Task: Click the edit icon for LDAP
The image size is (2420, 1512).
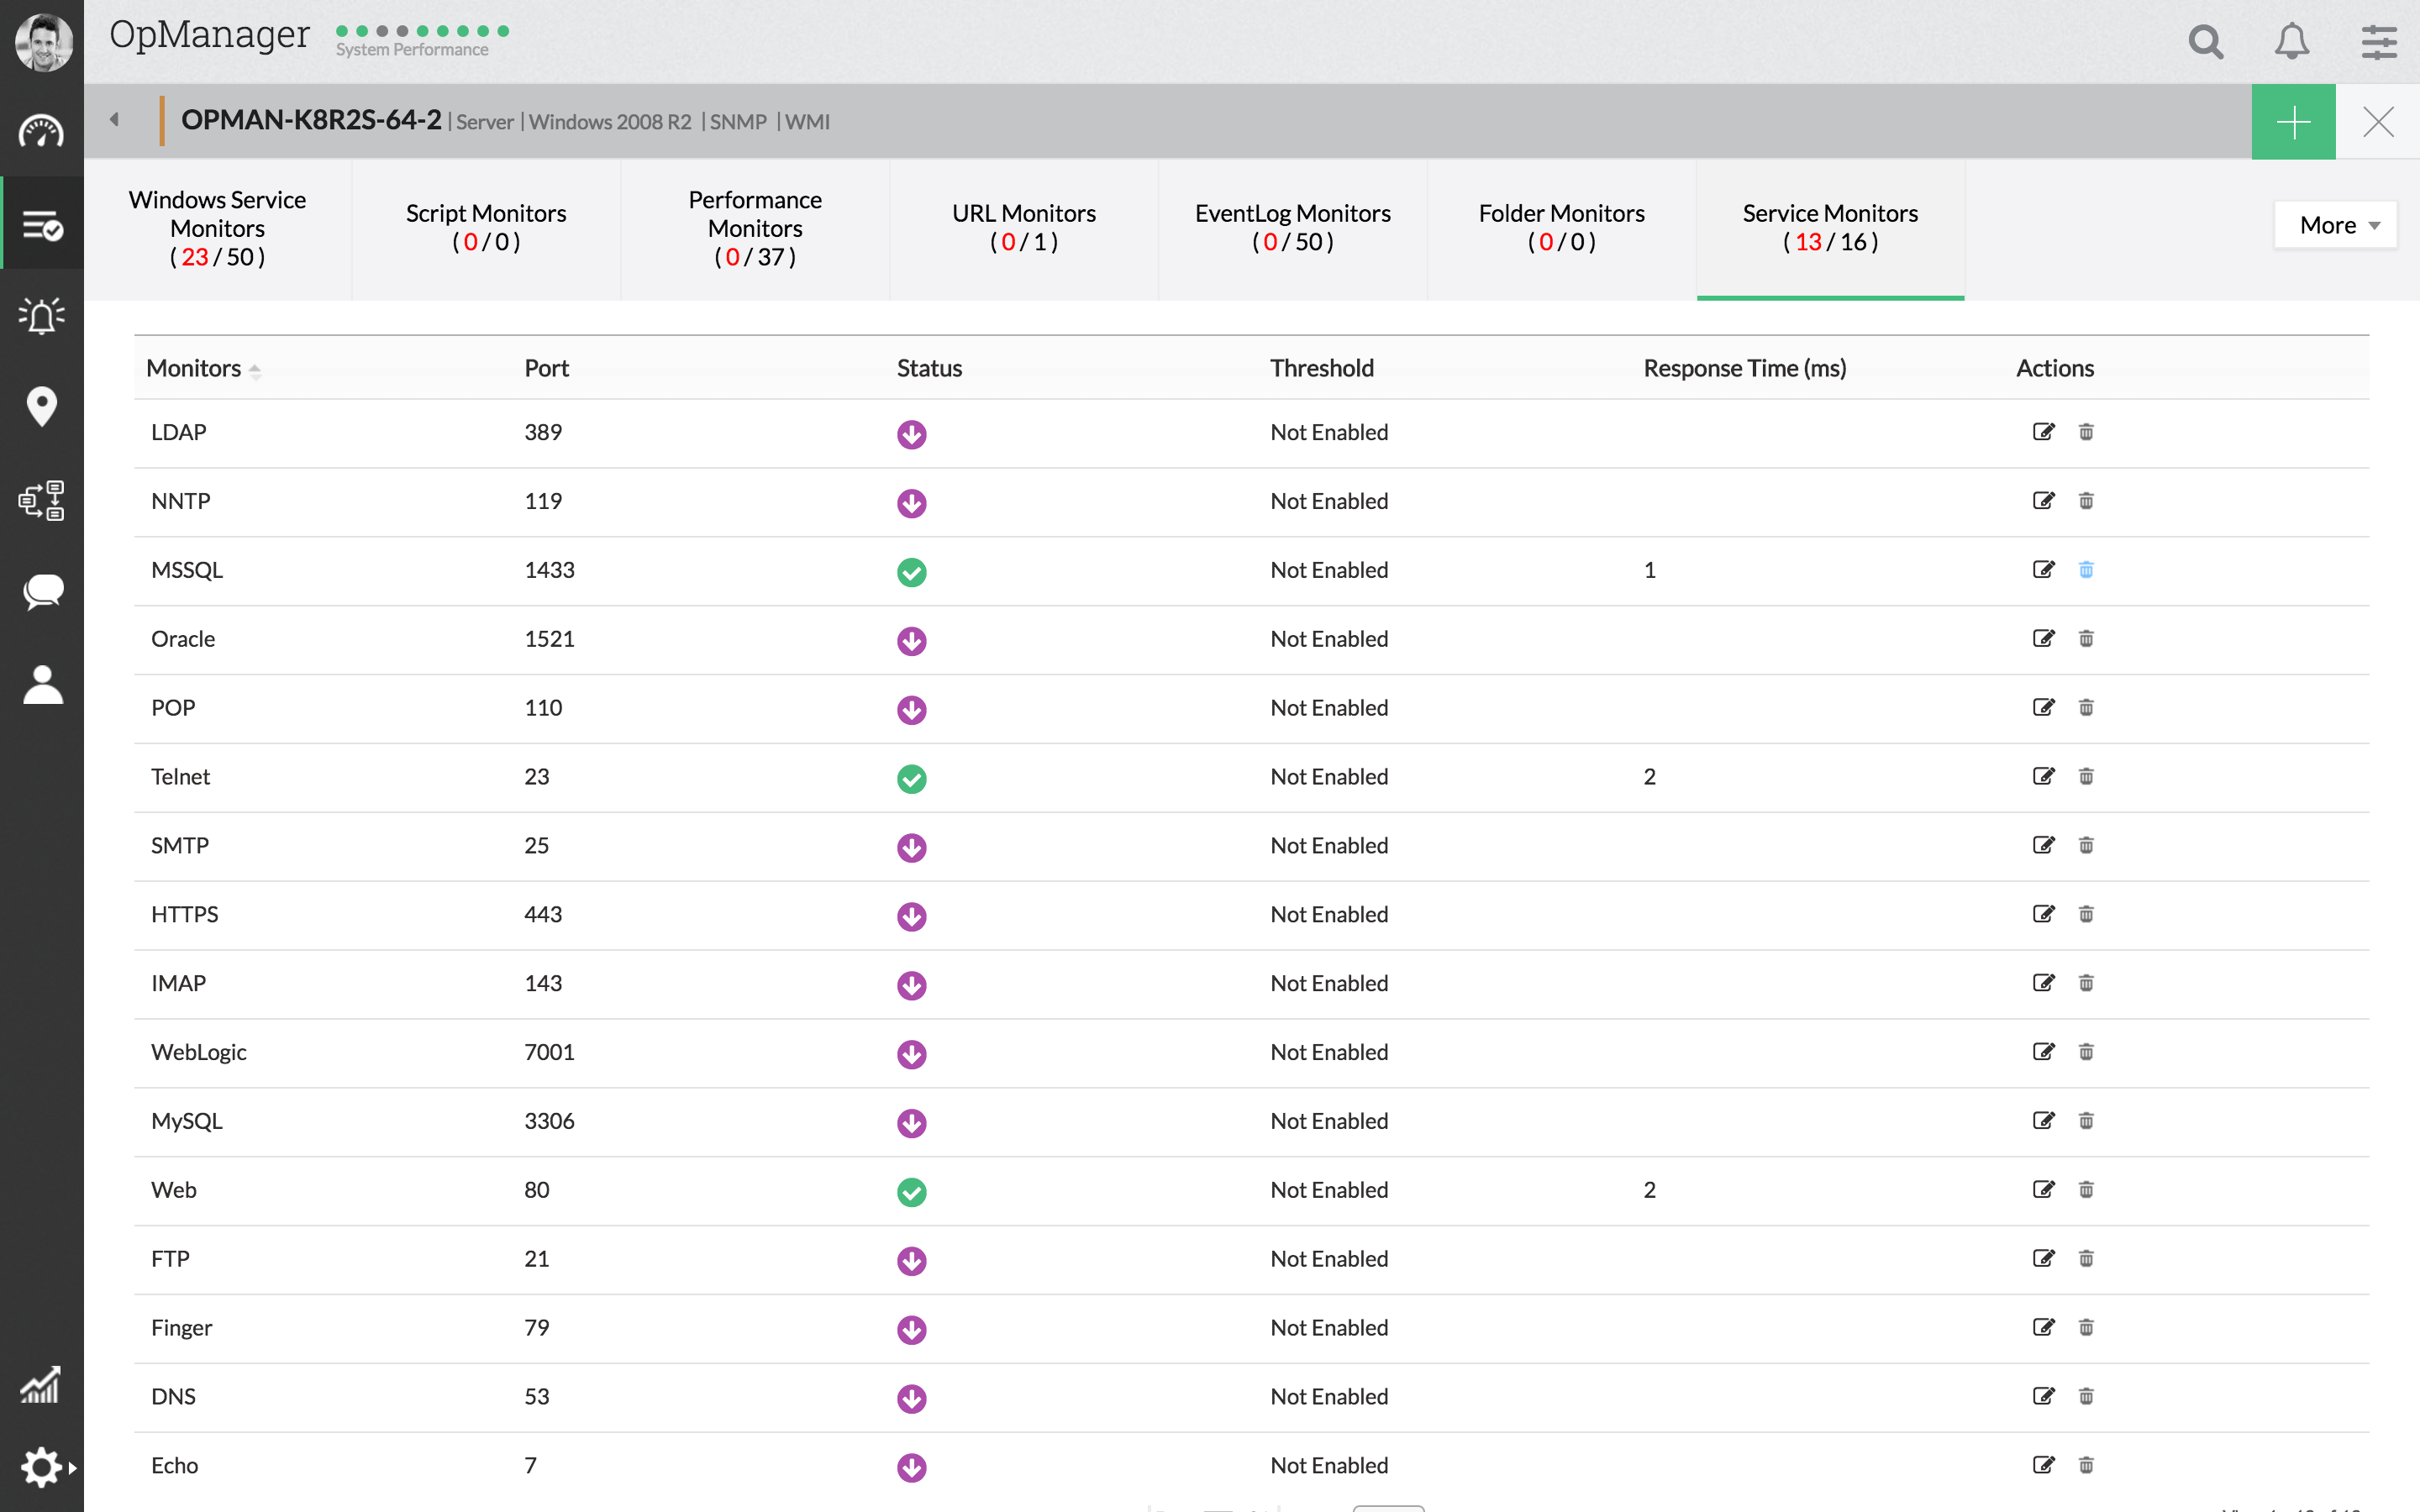Action: pos(2043,432)
